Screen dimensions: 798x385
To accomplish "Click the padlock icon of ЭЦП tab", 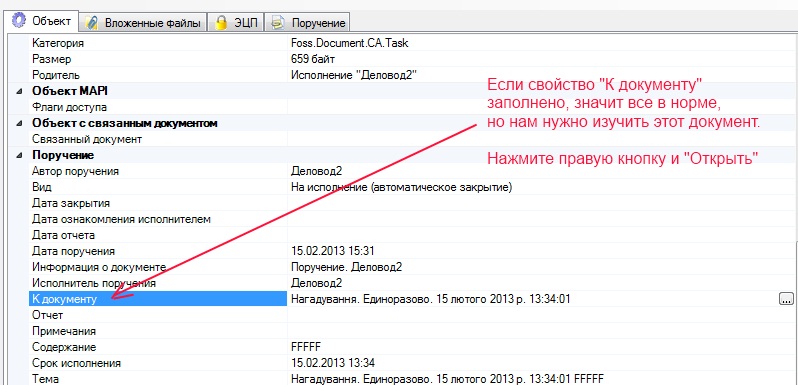I will click(x=220, y=22).
